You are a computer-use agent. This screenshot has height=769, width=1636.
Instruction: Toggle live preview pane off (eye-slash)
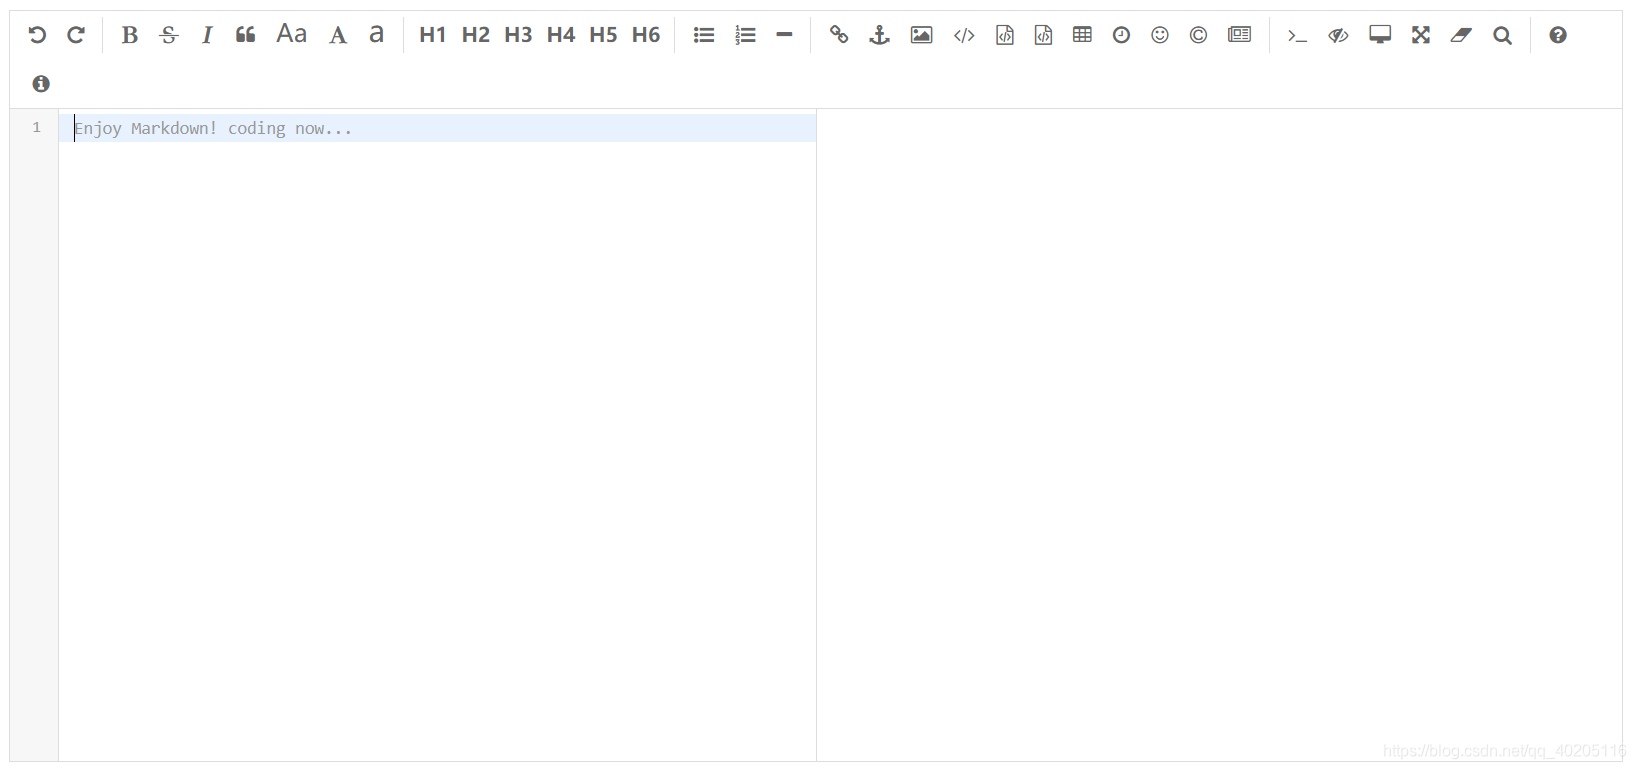coord(1338,35)
